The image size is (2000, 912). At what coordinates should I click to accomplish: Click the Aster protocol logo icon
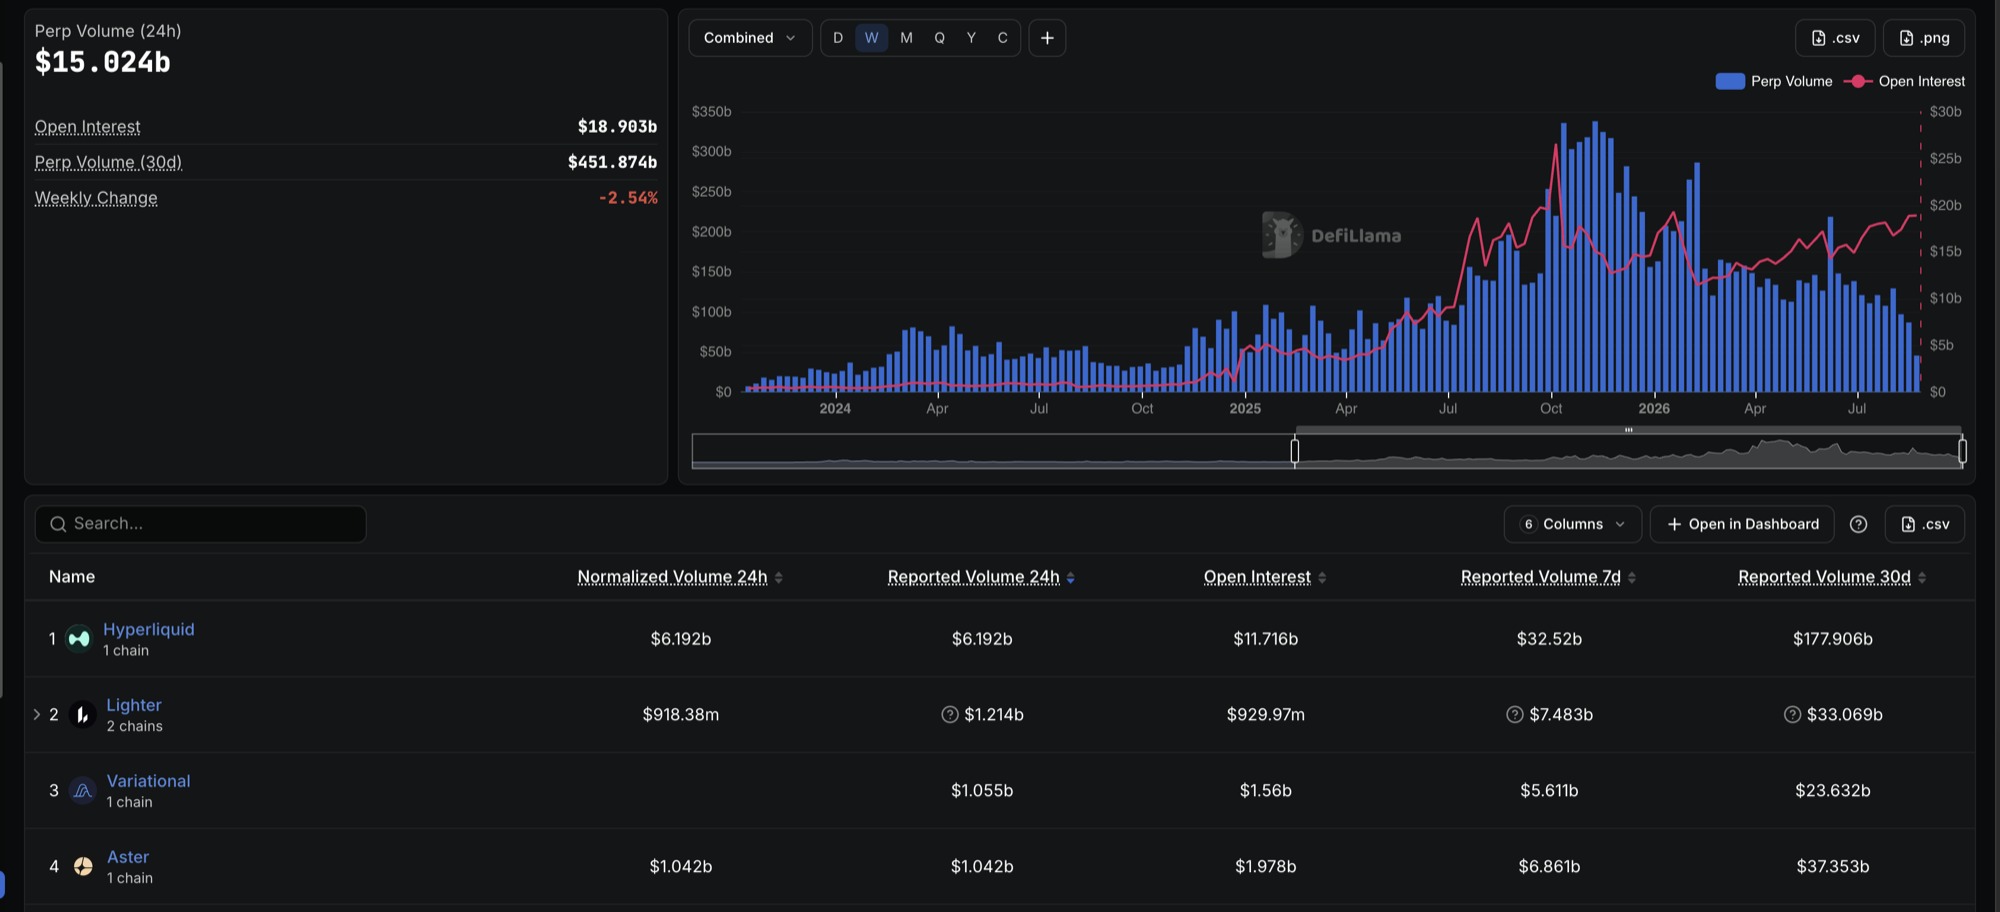pos(83,866)
